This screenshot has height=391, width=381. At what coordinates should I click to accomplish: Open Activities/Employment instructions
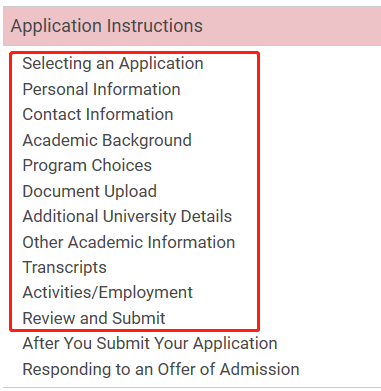[x=107, y=293]
